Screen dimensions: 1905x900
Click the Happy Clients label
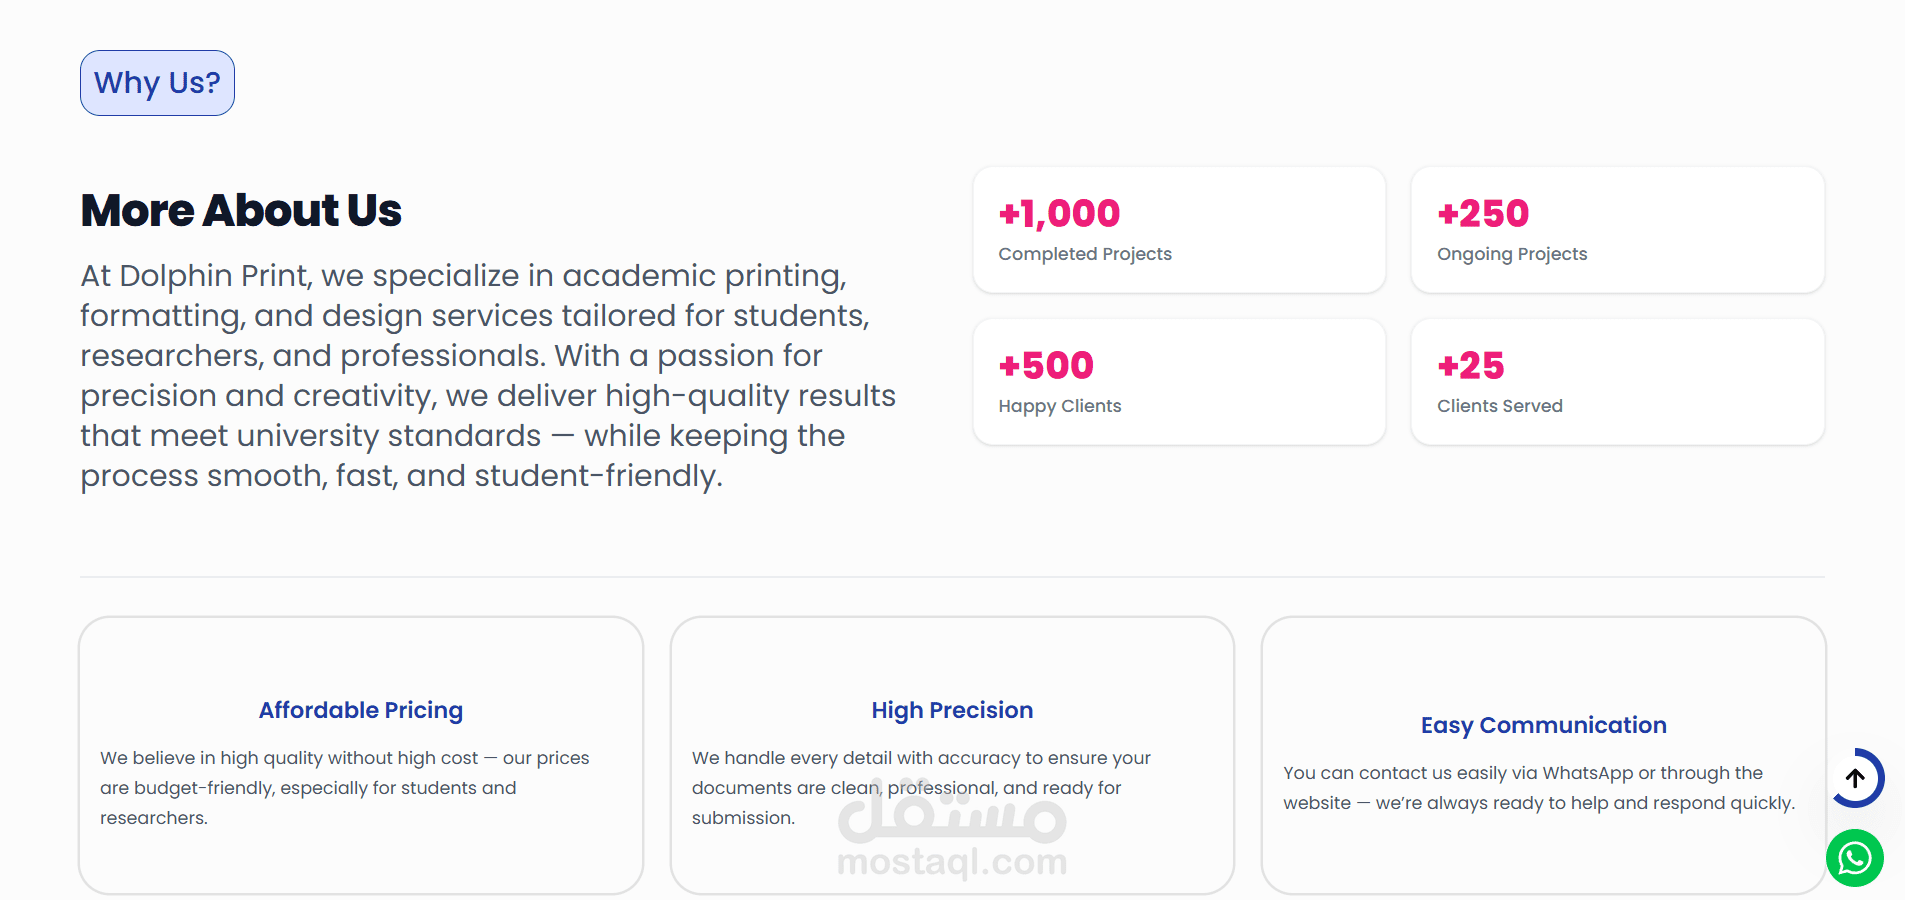pyautogui.click(x=1060, y=406)
